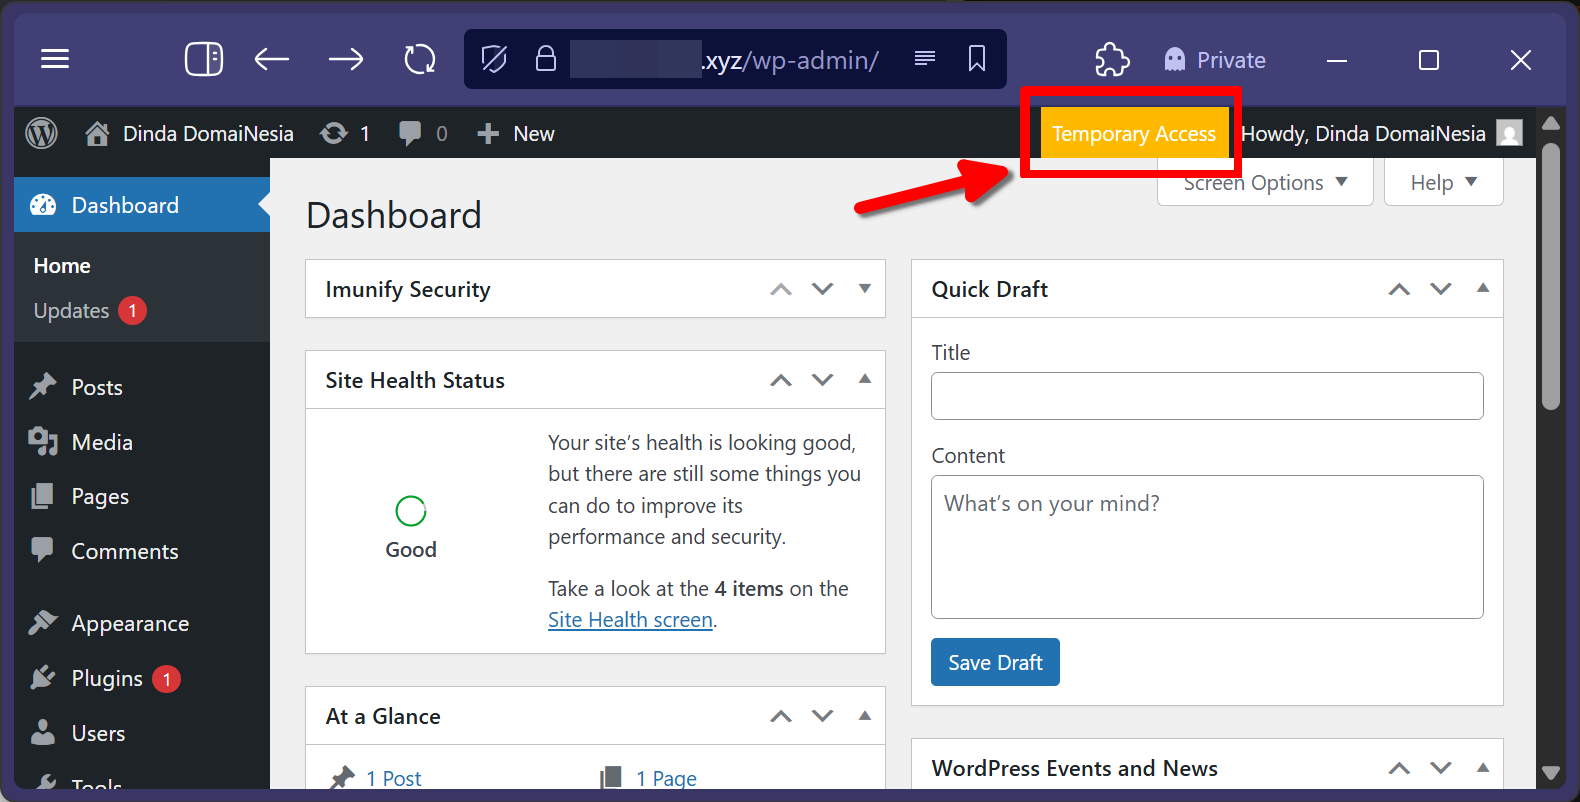Click the Pages document icon
Viewport: 1580px width, 802px height.
[43, 496]
